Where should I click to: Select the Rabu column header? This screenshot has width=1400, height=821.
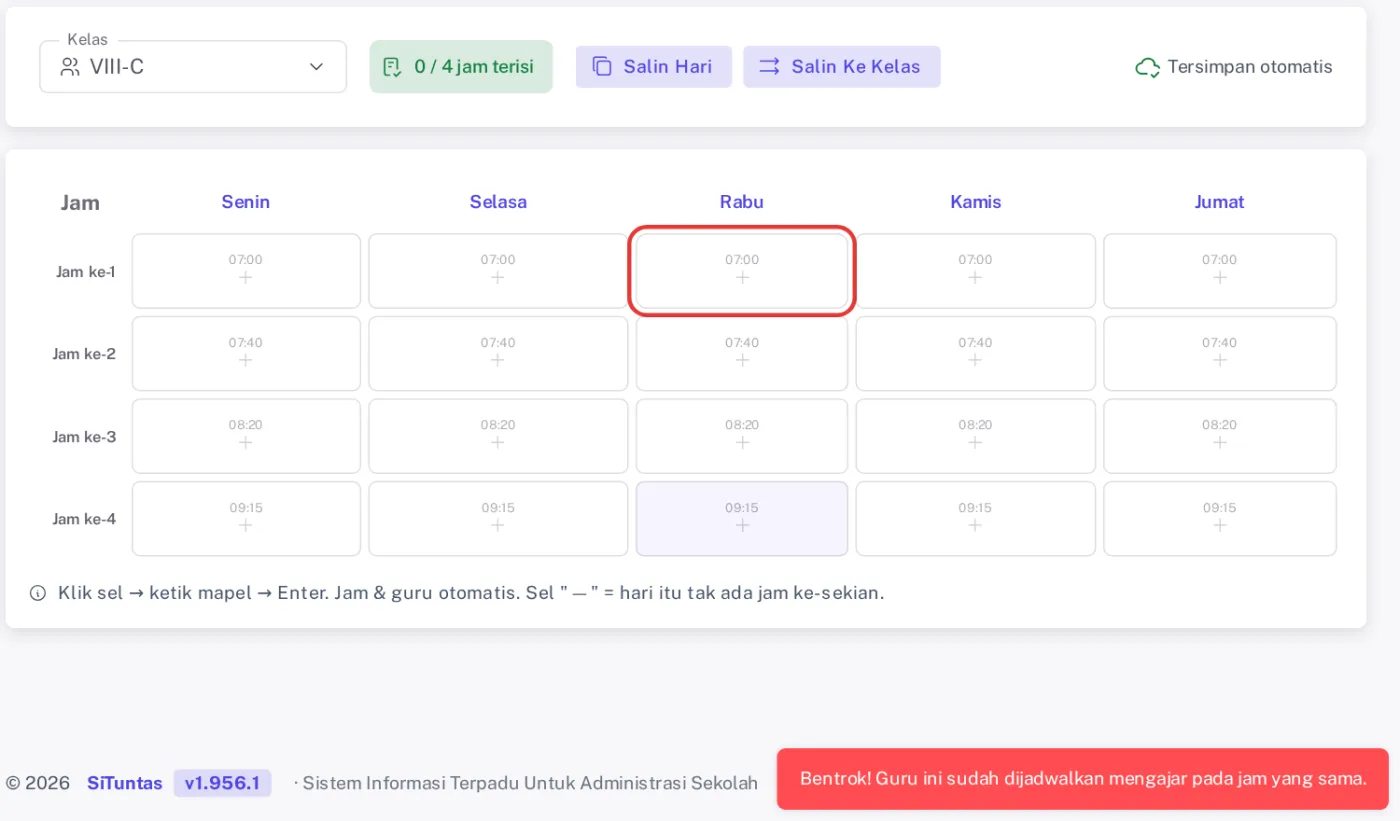coord(742,202)
